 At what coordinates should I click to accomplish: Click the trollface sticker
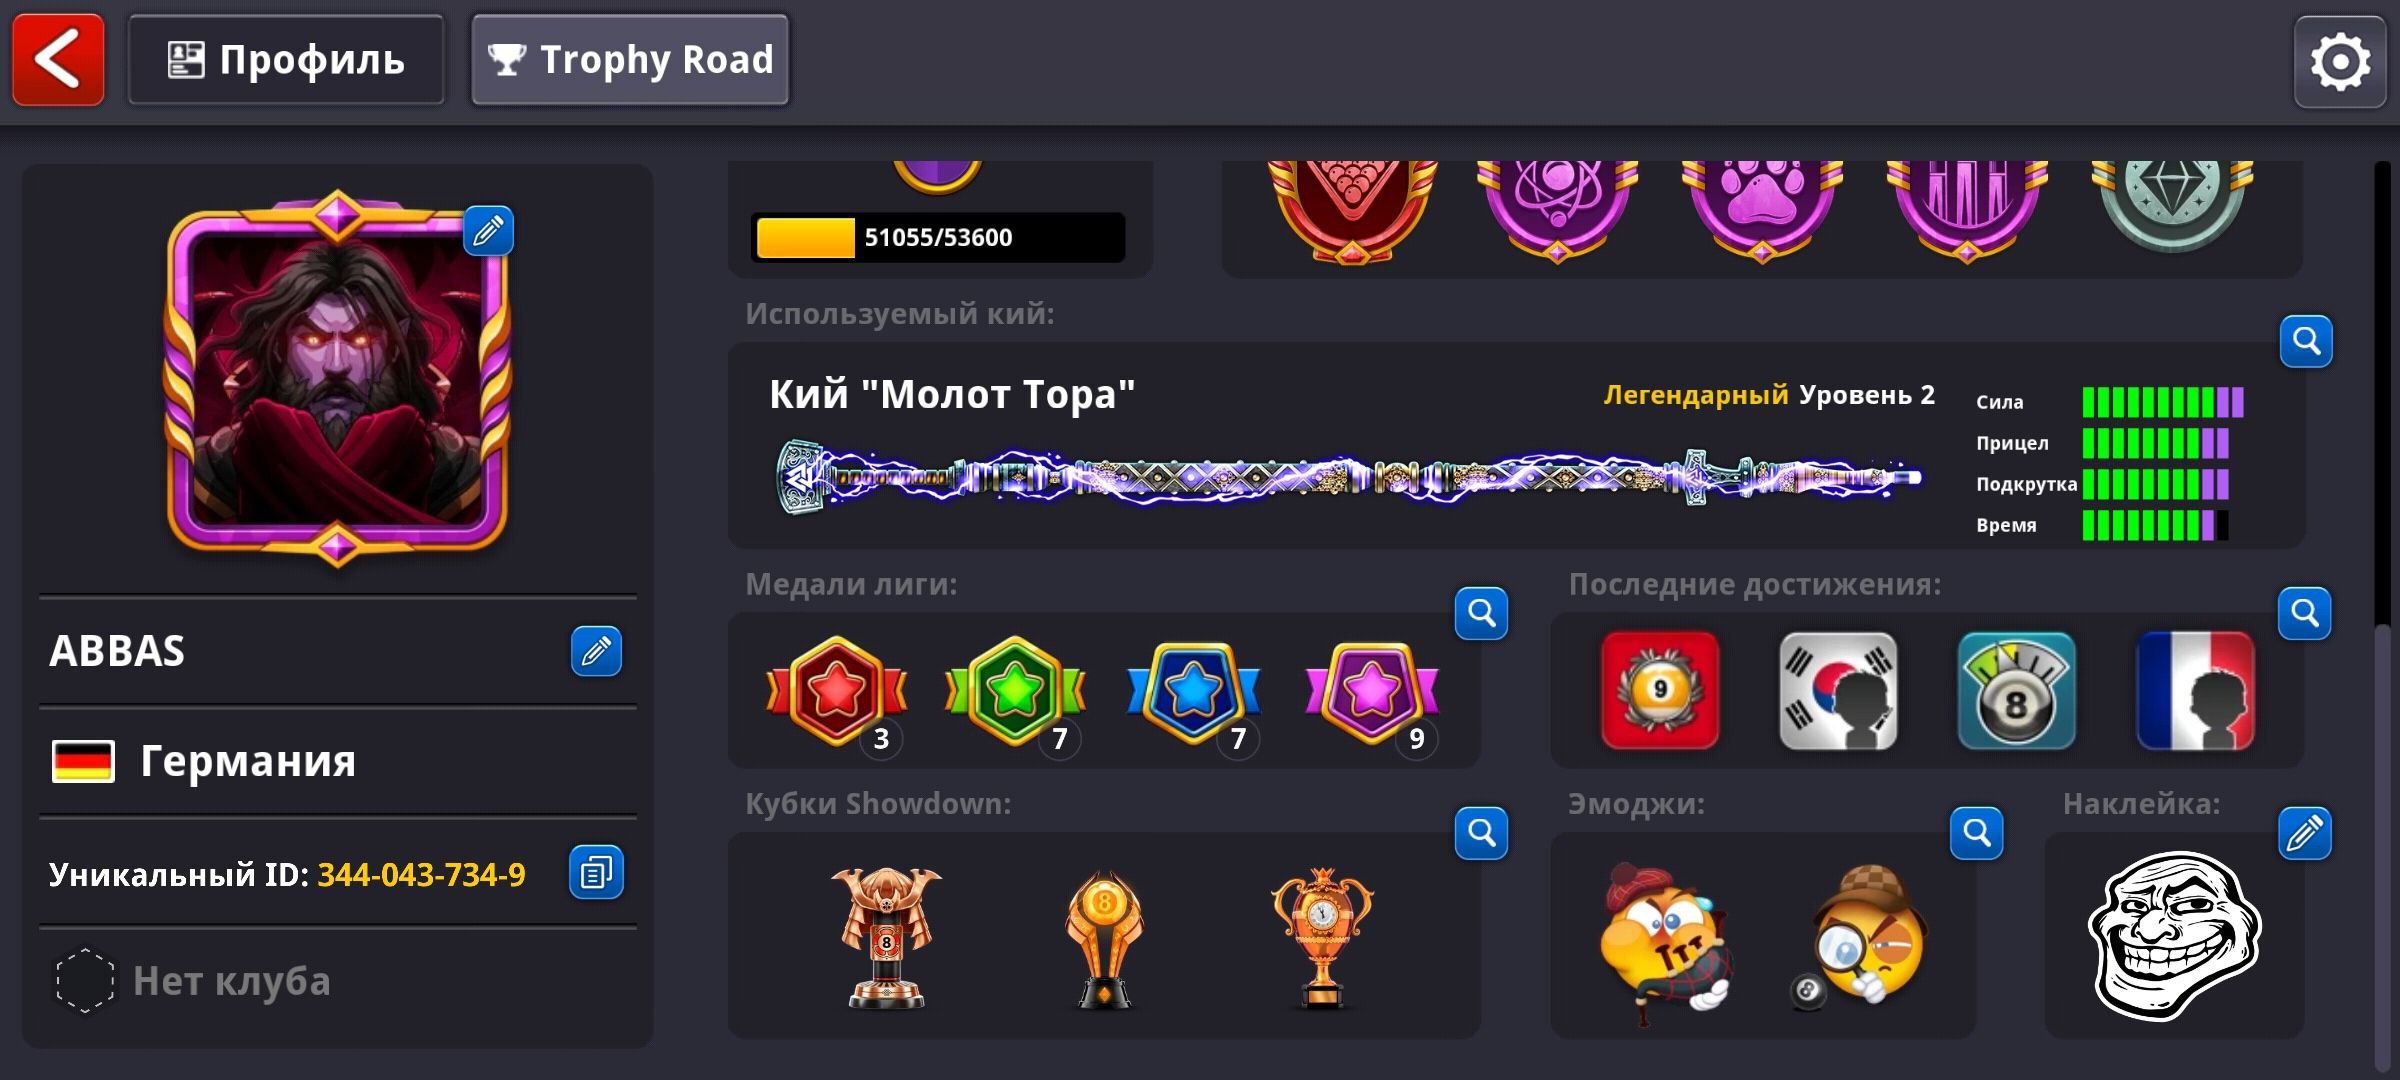2174,935
